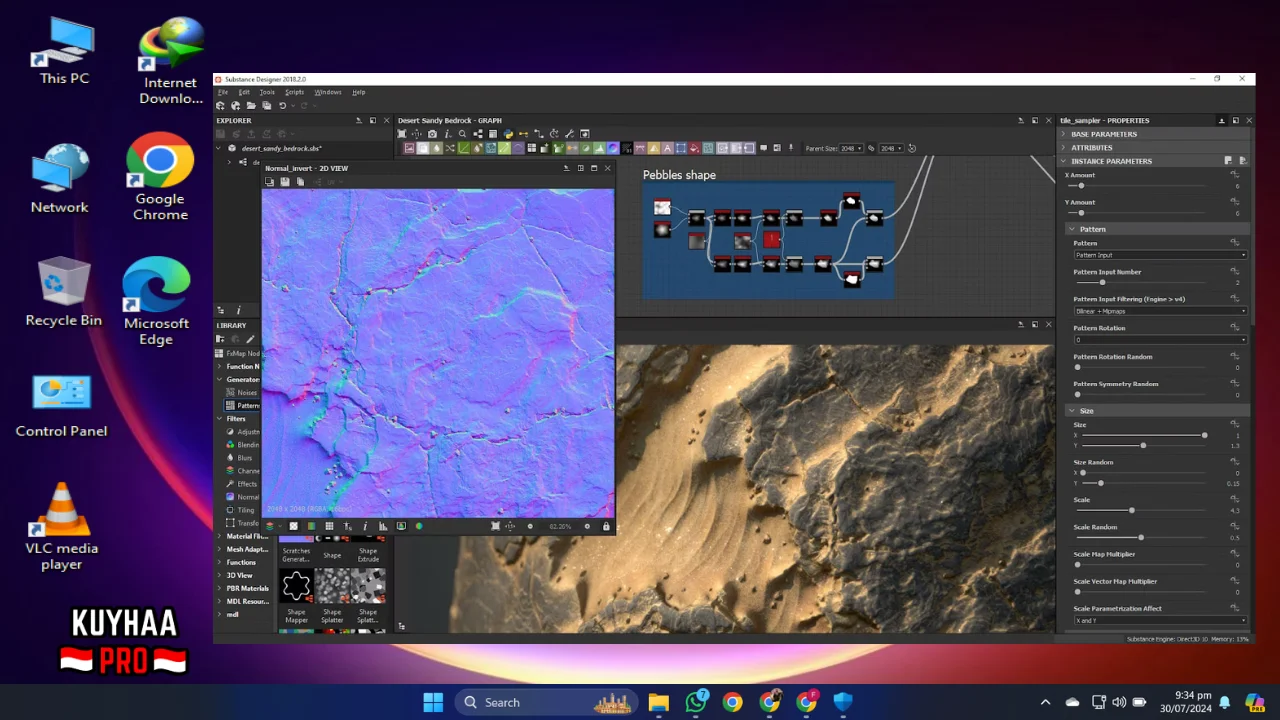1280x720 pixels.
Task: Click pencil edit icon in Library panel
Action: pyautogui.click(x=251, y=339)
